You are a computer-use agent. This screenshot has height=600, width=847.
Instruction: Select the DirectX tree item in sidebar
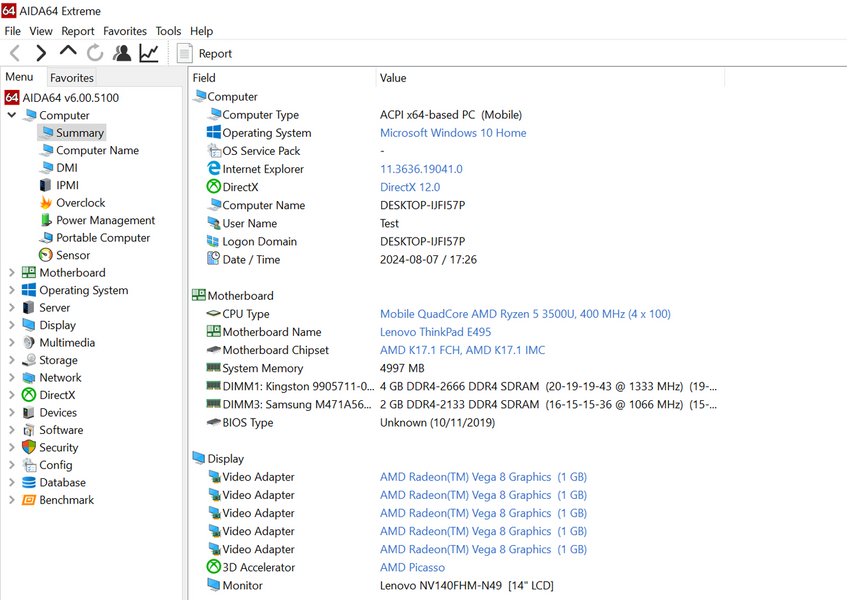[49, 395]
